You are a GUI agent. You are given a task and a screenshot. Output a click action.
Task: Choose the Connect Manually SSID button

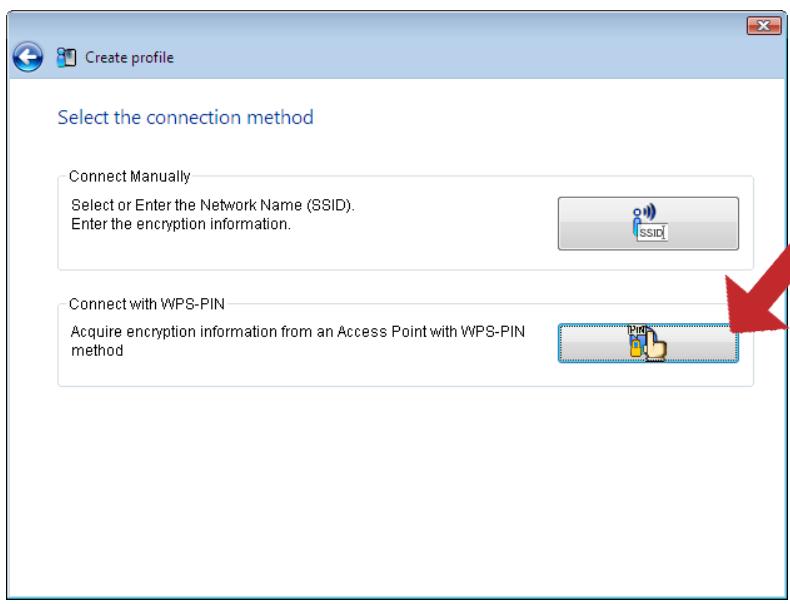coord(648,223)
